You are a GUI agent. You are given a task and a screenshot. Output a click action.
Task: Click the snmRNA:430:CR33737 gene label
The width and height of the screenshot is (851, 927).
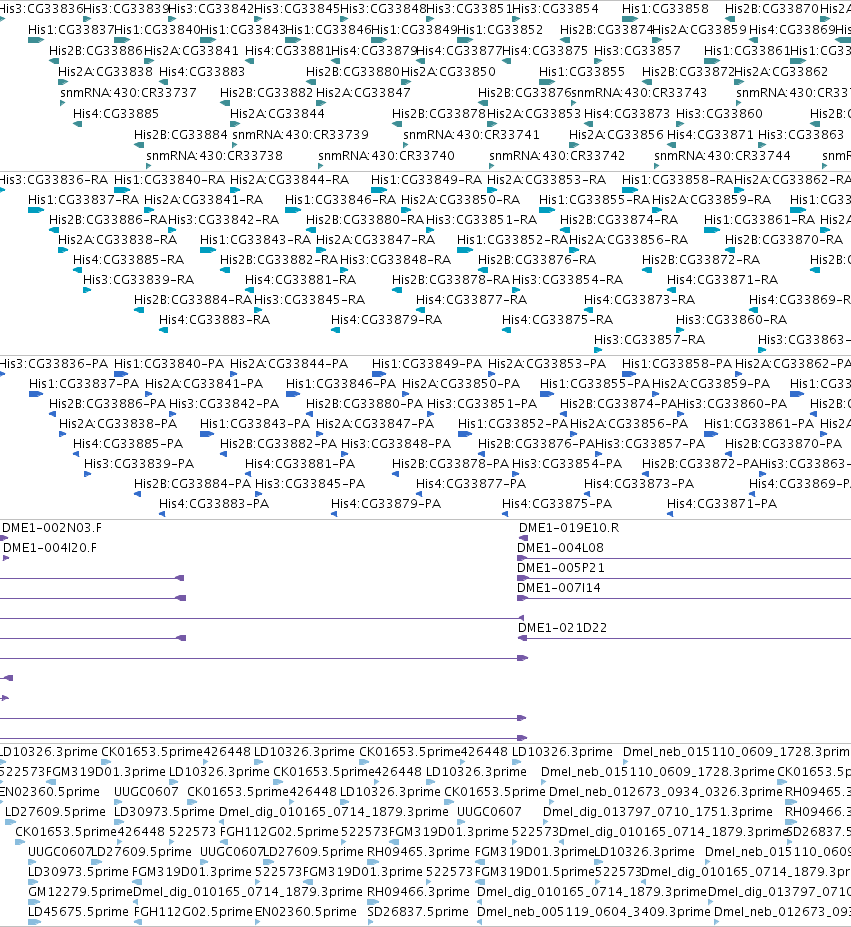tap(128, 93)
